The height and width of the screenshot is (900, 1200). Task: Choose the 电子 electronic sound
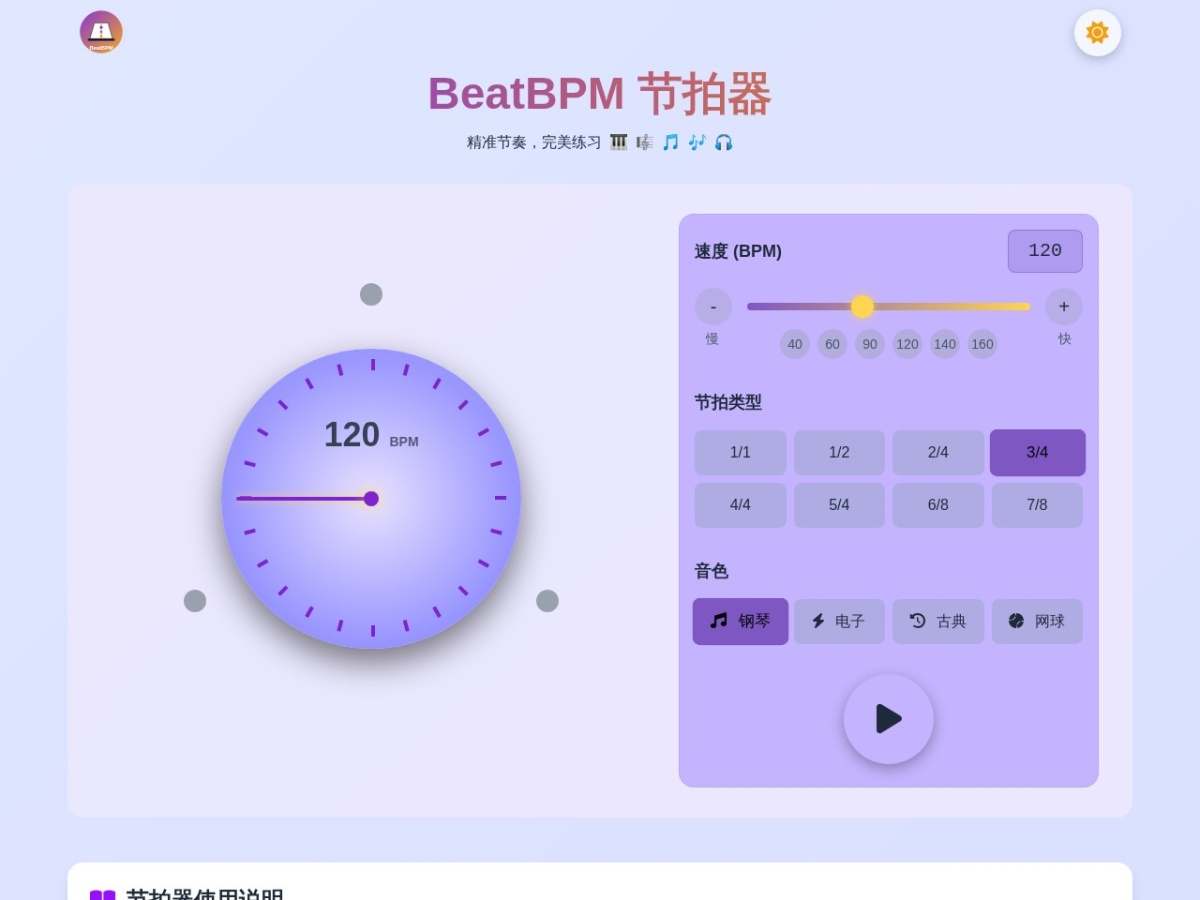839,621
